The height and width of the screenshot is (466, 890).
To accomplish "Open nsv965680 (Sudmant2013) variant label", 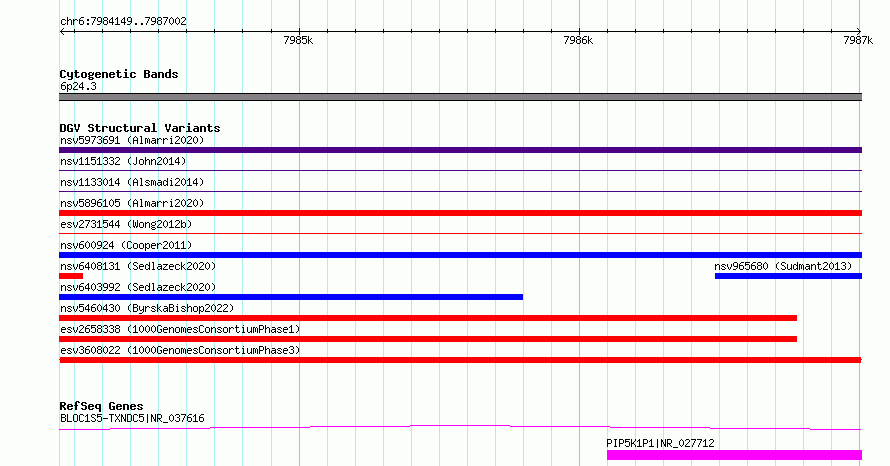I will pyautogui.click(x=783, y=266).
